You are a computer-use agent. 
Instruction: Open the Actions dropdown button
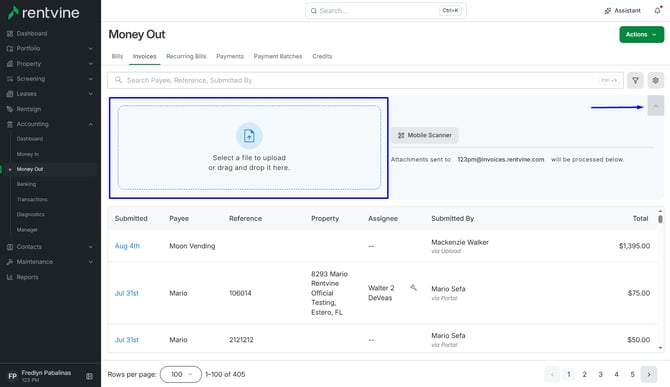[642, 35]
